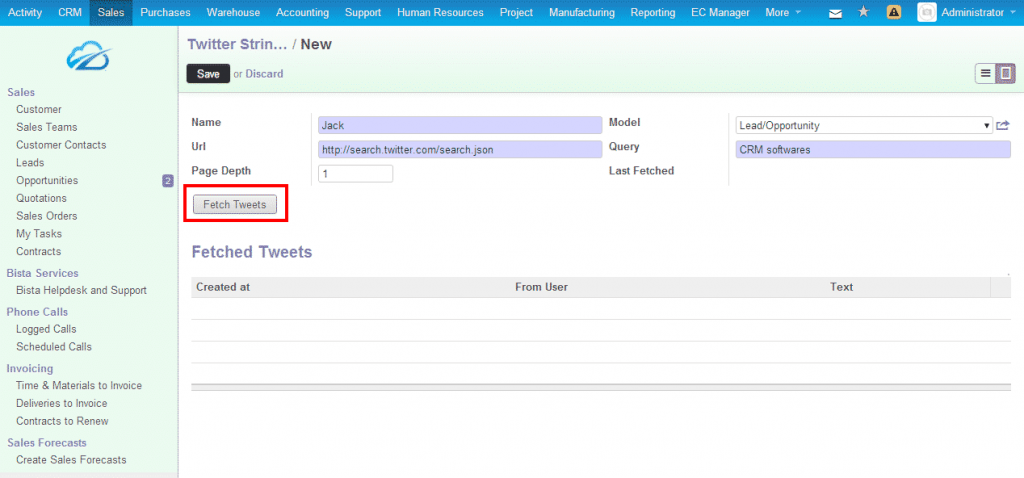Click the cloud company logo
Screen dimensions: 1024x478
coord(88,56)
